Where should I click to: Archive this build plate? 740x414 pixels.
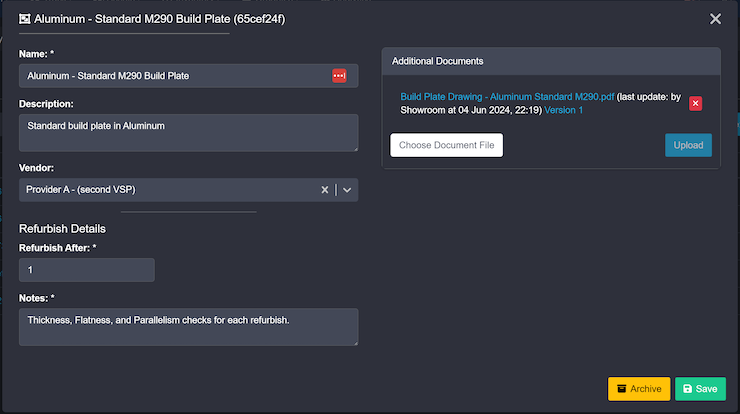click(638, 389)
